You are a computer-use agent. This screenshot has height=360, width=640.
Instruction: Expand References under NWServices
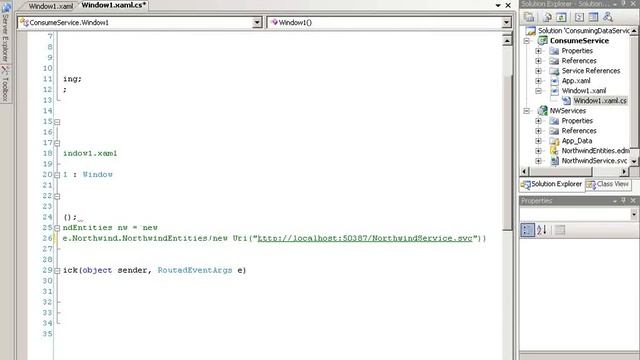[538, 131]
